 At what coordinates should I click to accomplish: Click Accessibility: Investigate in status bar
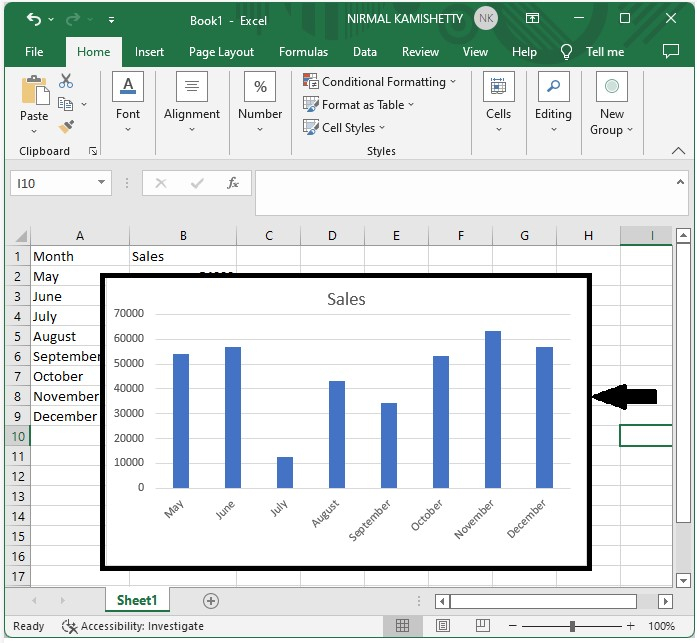(x=133, y=626)
